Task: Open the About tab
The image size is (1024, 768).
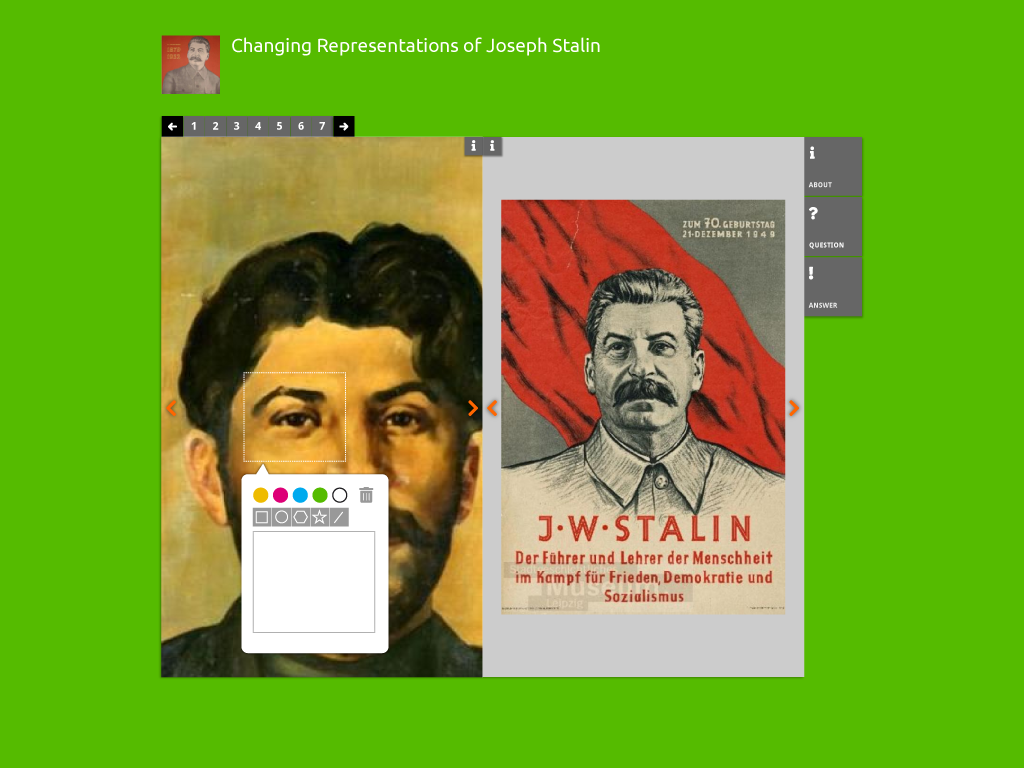Action: pos(833,166)
